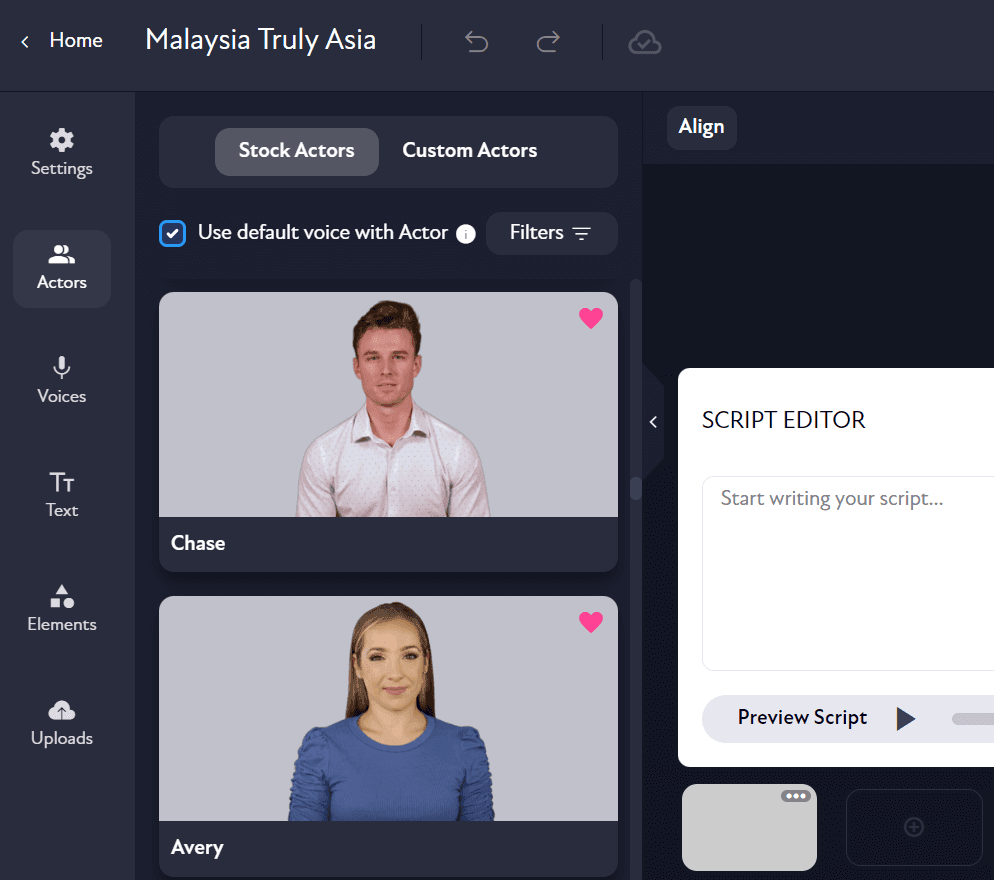Uncheck Use default voice with Actor
Viewport: 994px width, 880px height.
(x=173, y=233)
